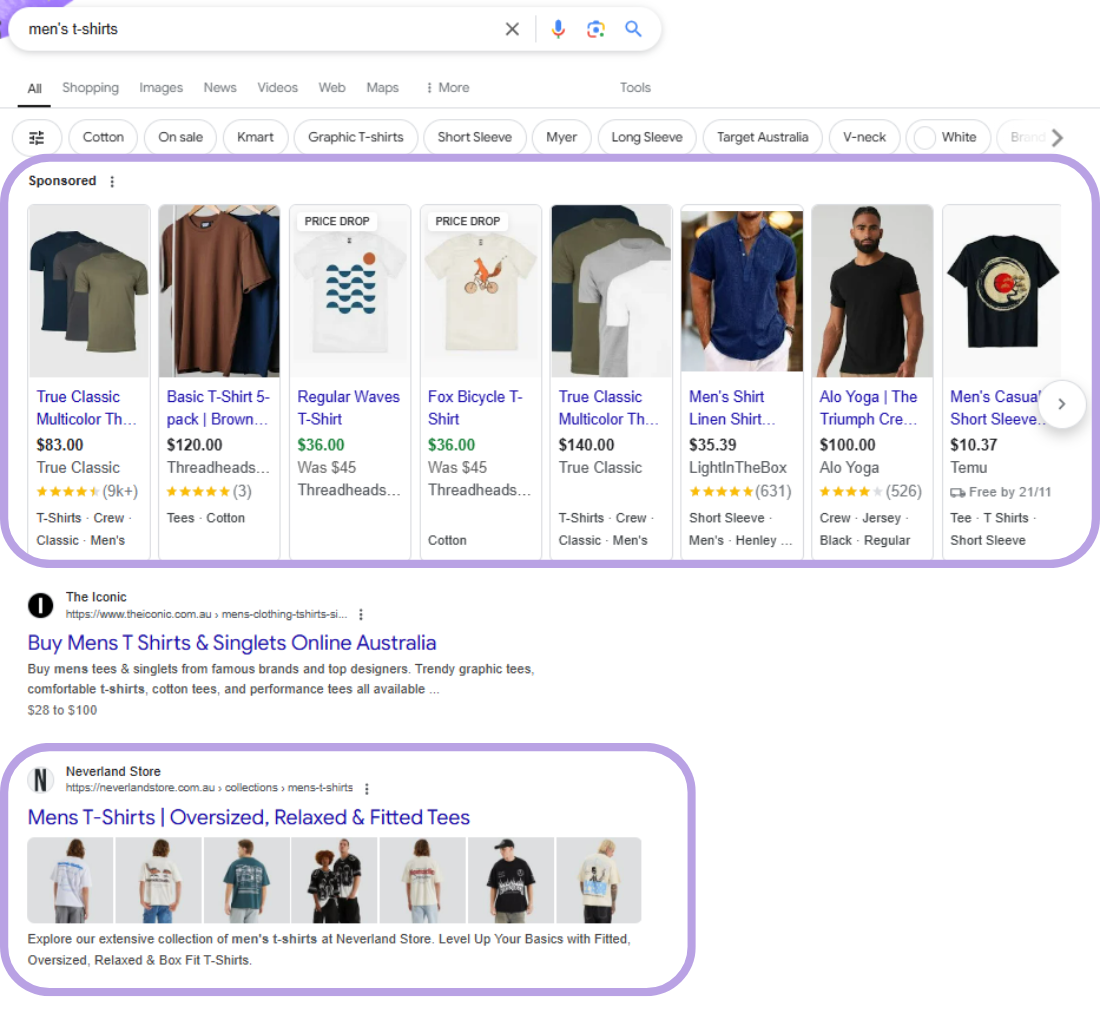Viewport: 1100px width, 1031px height.
Task: Open the filter tune icon beside chips
Action: (36, 137)
